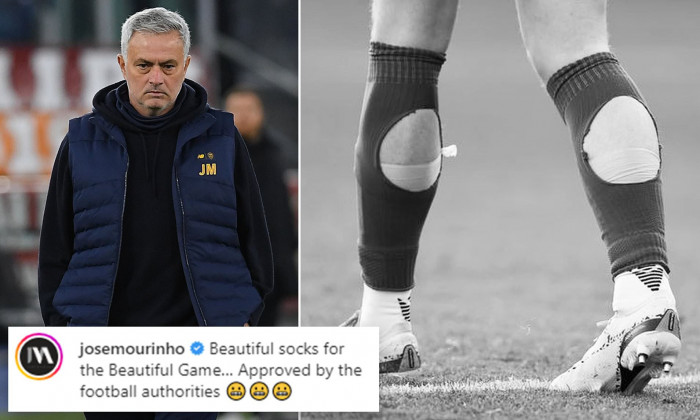Screen dimensions: 700x420
Task: Click the blue verified badge
Action: click(196, 348)
